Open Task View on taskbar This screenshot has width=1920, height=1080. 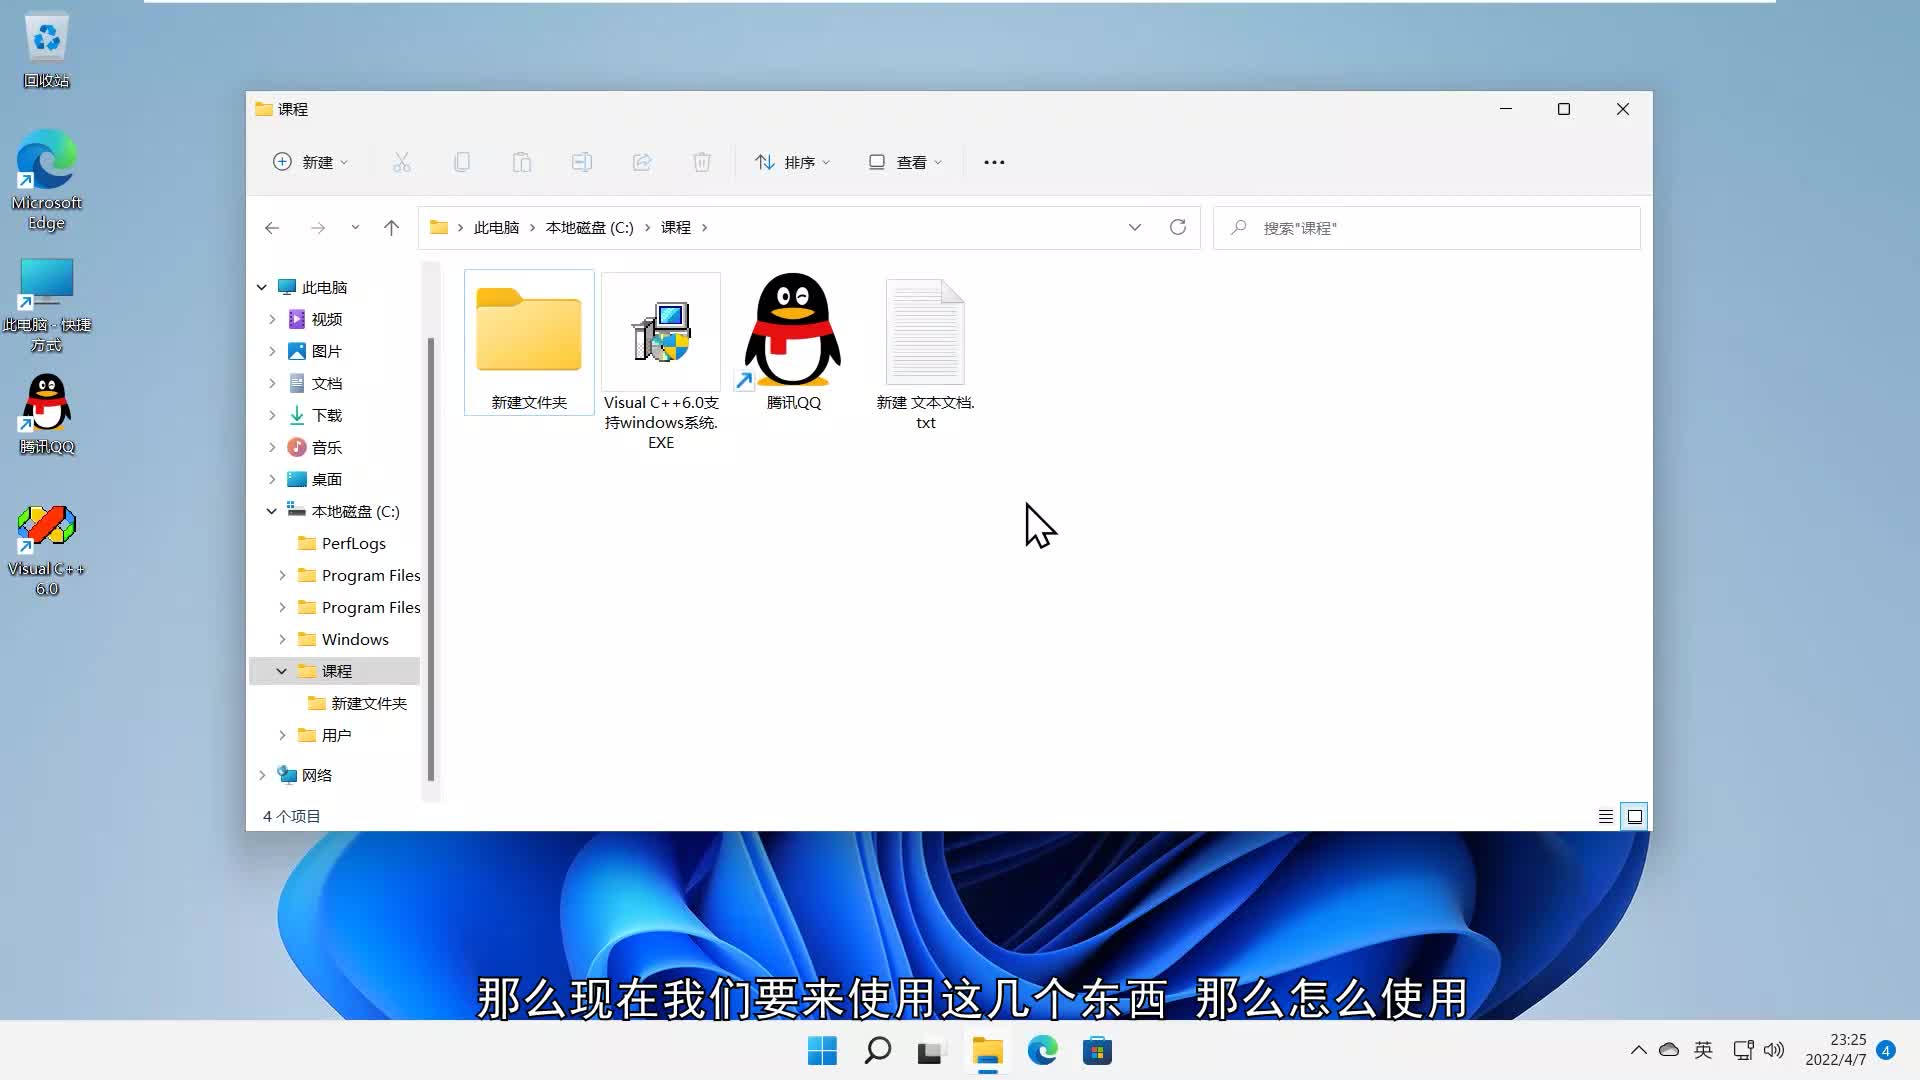pos(931,1051)
